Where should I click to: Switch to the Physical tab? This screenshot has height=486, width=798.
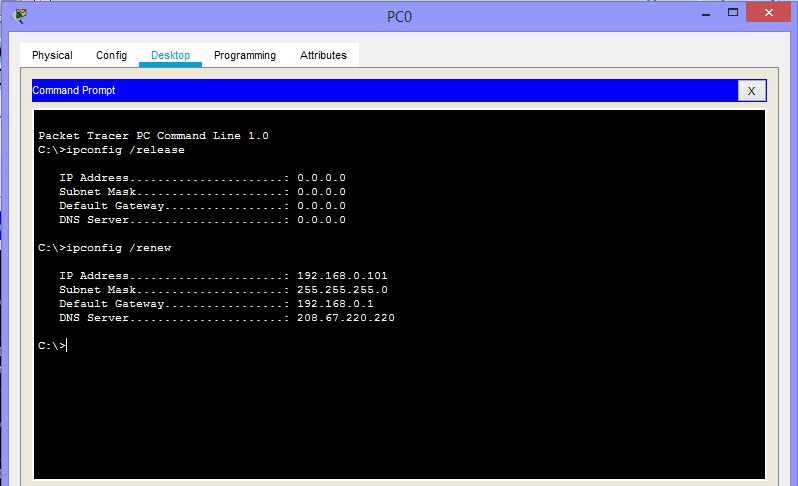[52, 56]
